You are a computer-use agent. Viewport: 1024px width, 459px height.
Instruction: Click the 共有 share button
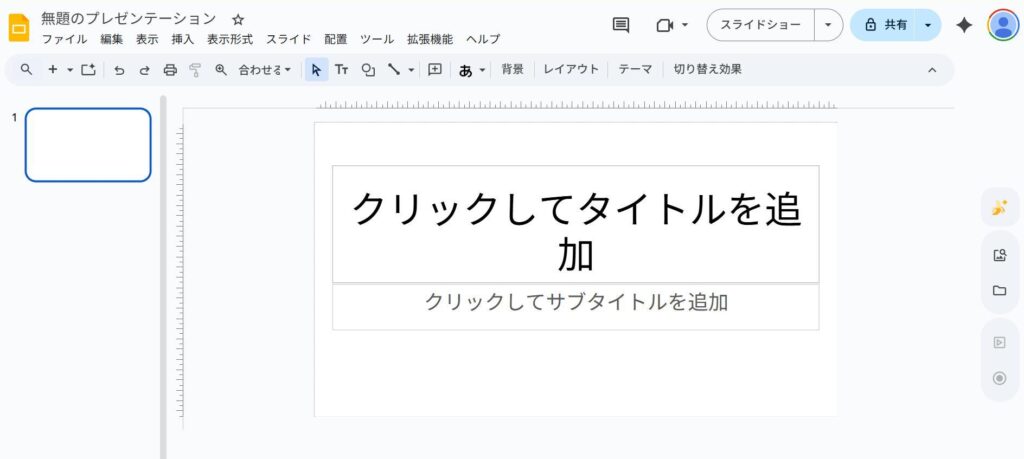pyautogui.click(x=884, y=25)
